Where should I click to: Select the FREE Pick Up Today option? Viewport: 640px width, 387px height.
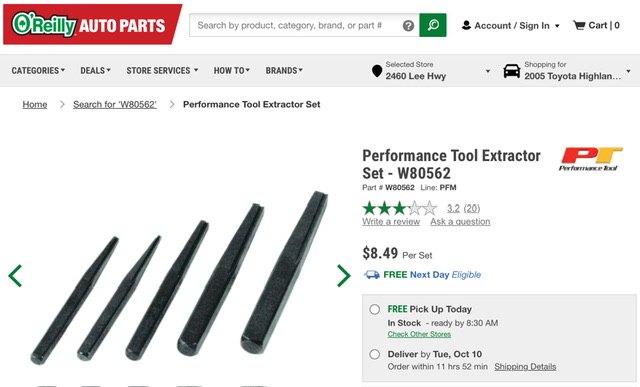click(375, 309)
